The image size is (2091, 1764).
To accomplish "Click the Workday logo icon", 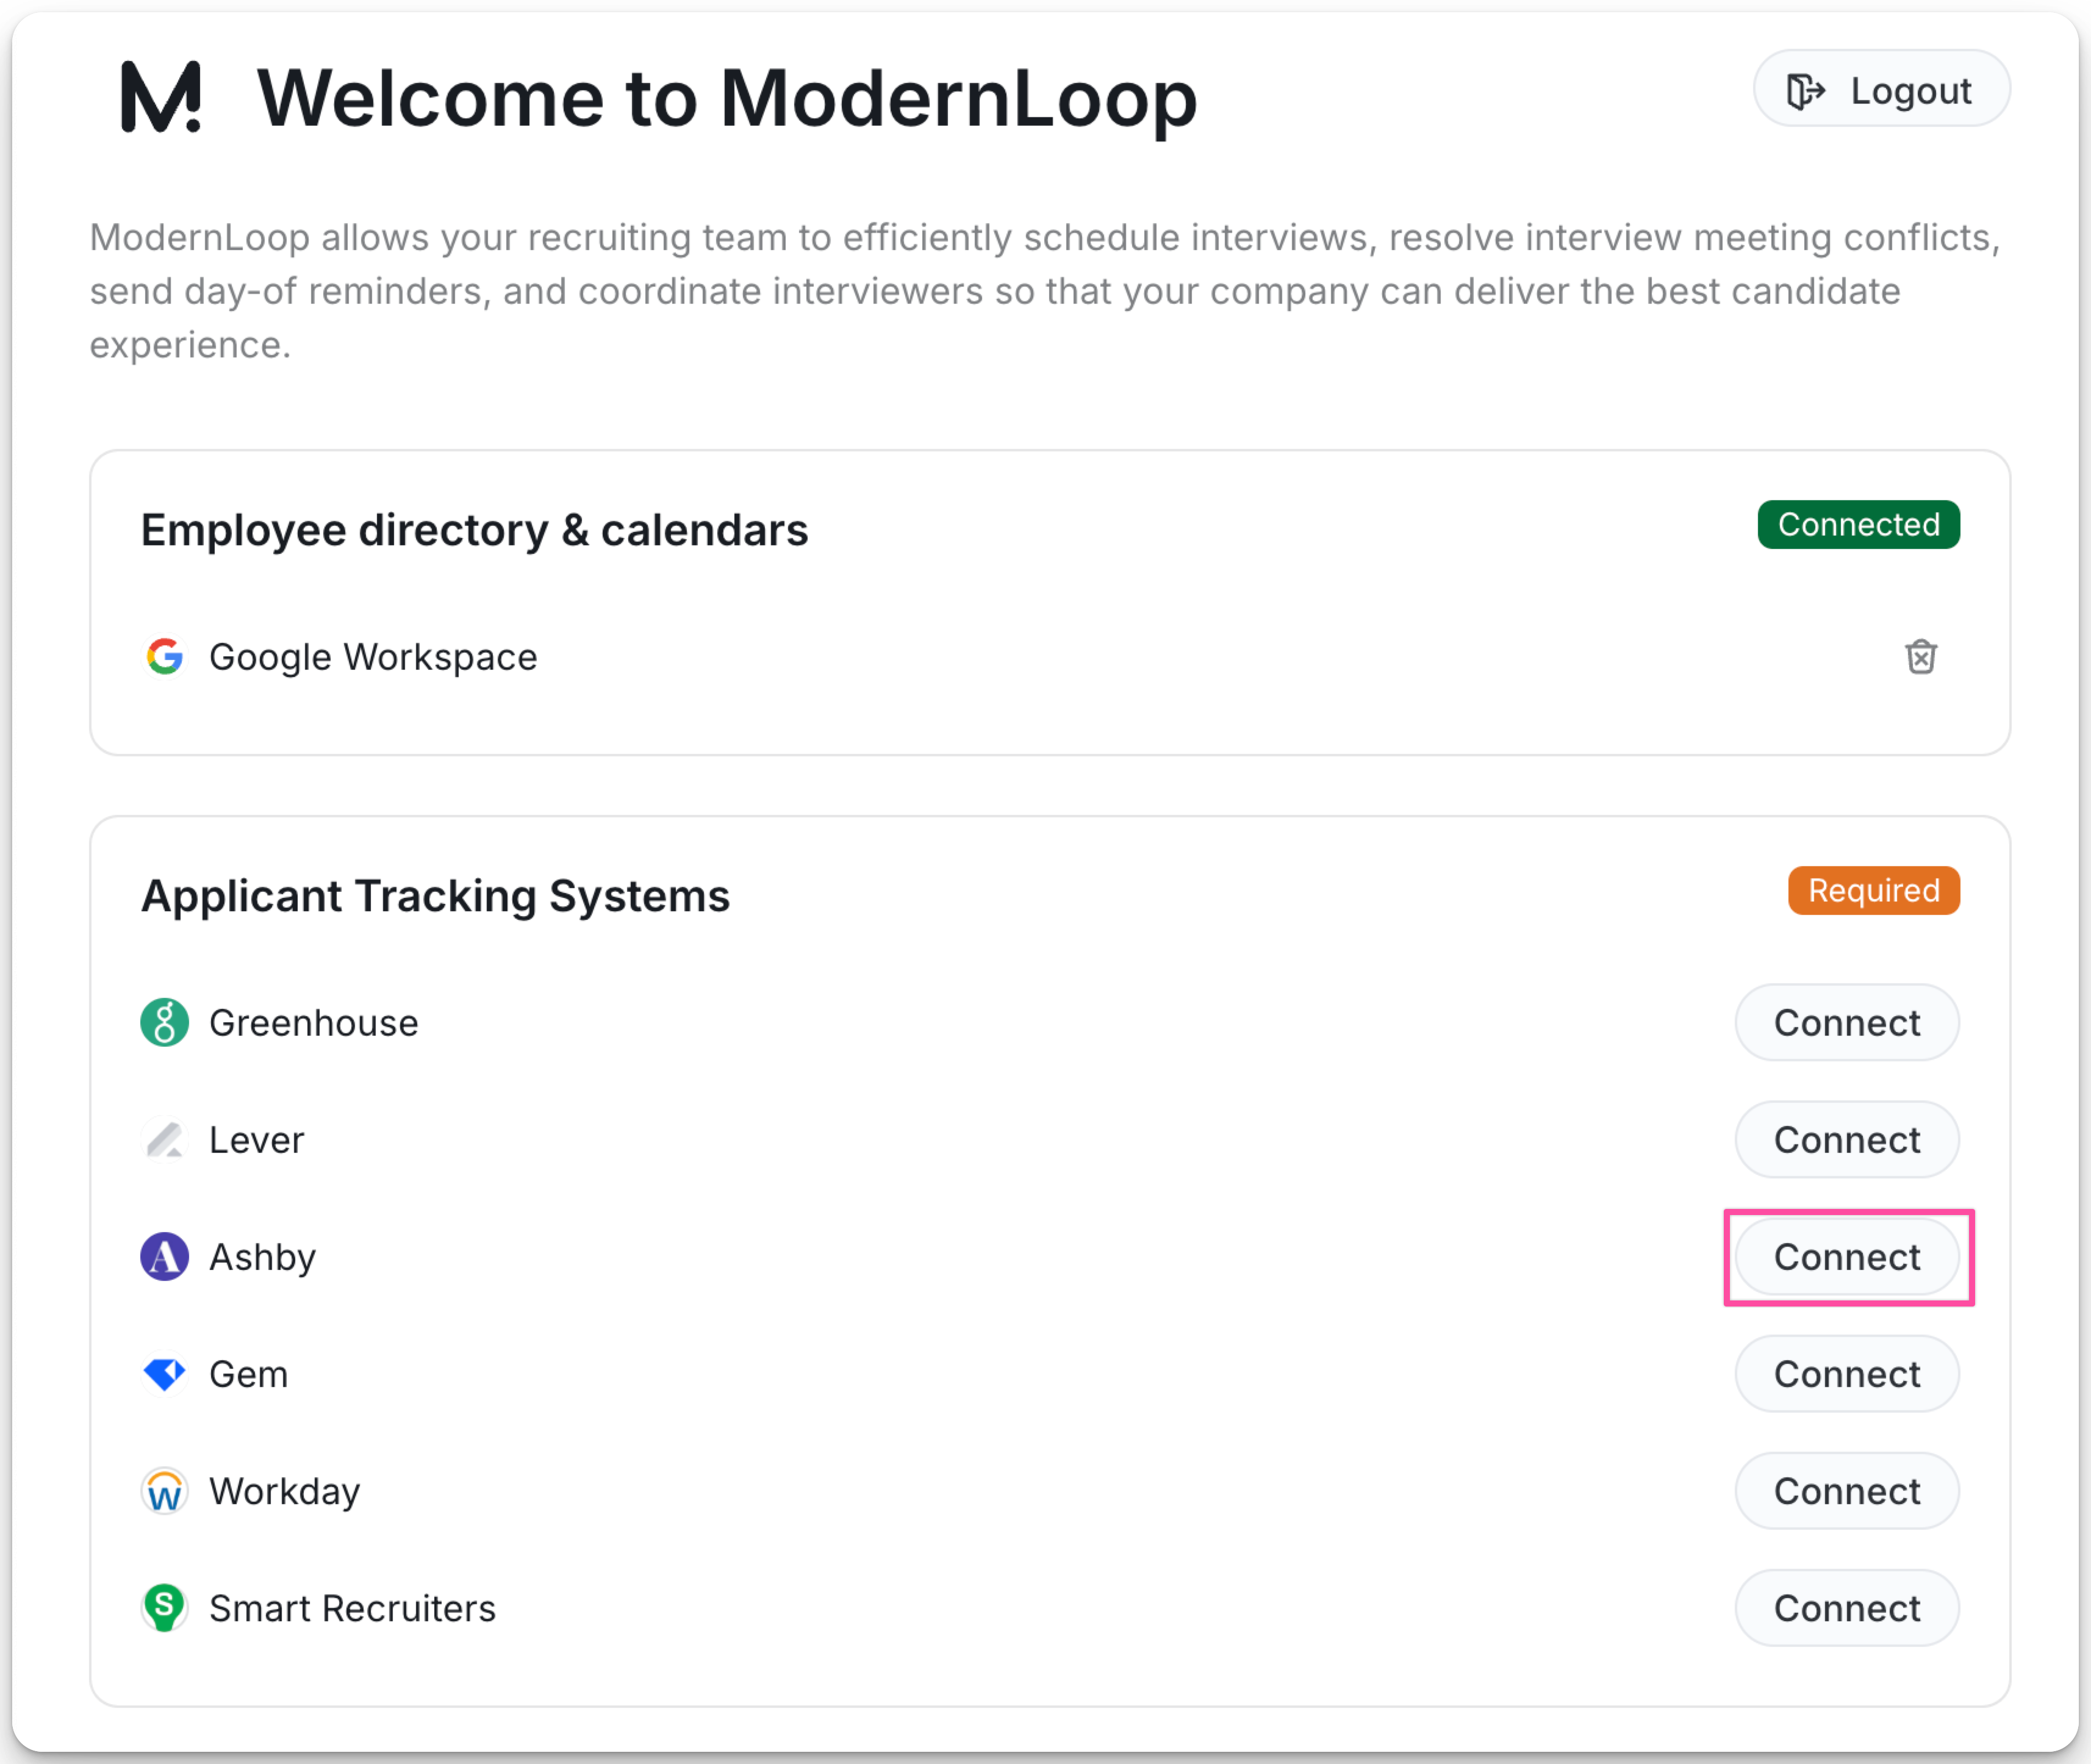I will click(x=165, y=1491).
